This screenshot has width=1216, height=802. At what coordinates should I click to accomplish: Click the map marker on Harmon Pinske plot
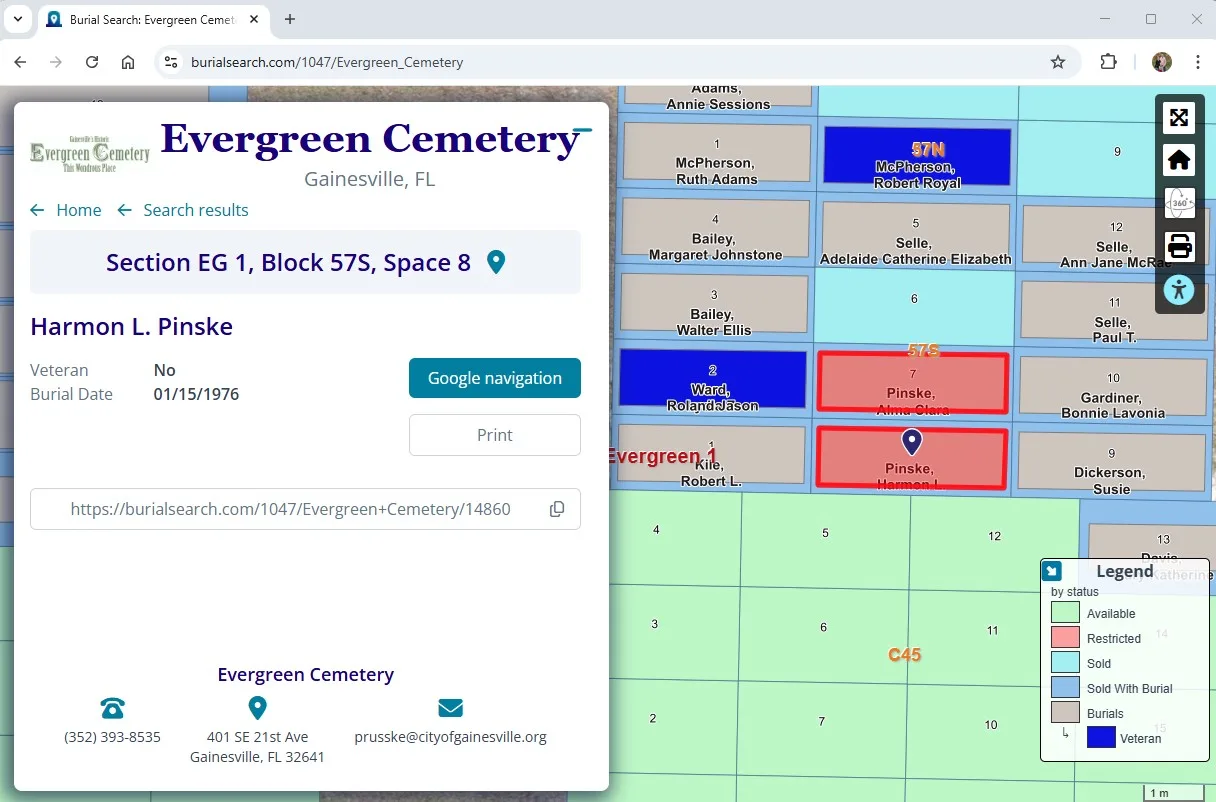click(x=911, y=441)
